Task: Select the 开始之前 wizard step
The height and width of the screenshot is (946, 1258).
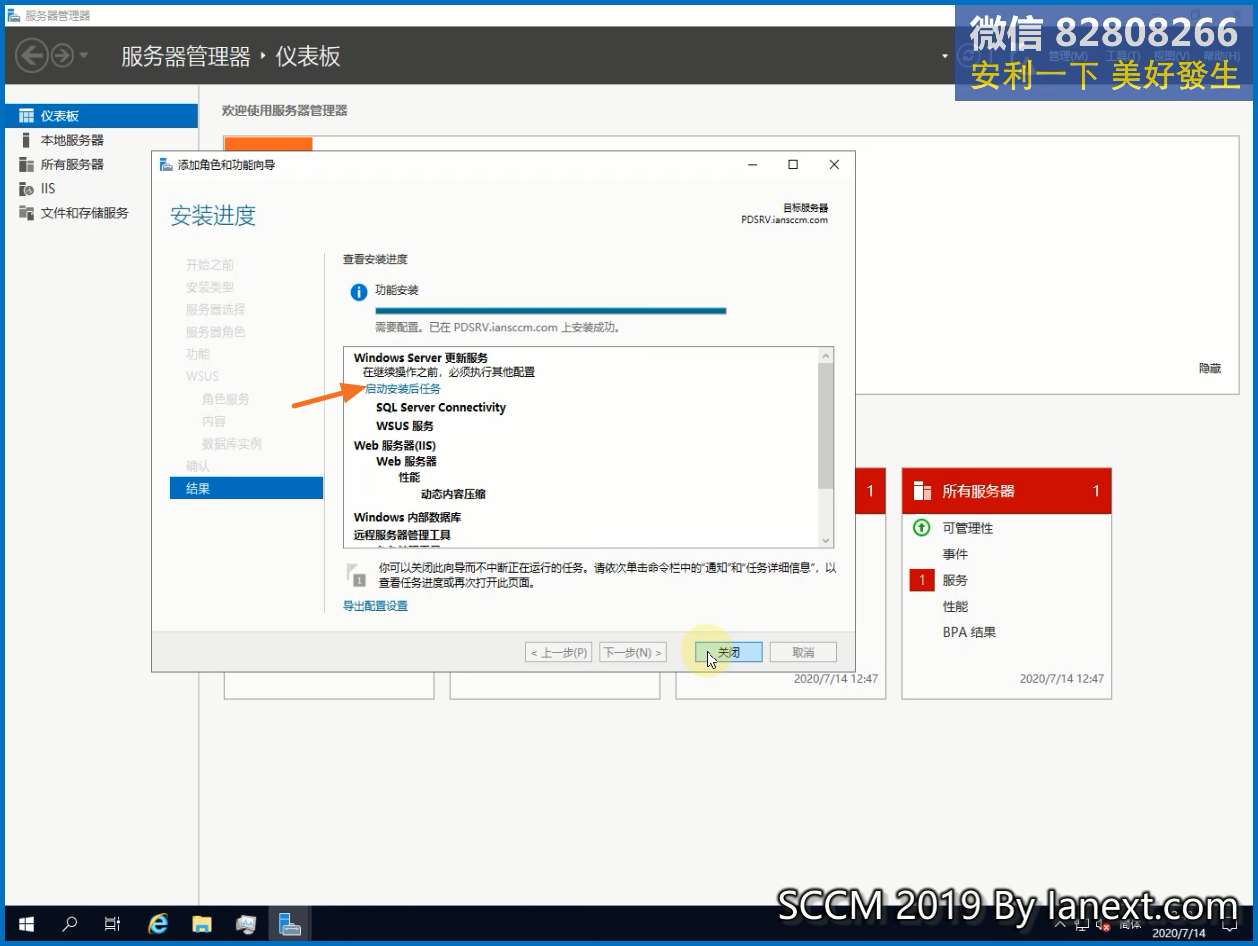Action: [x=210, y=265]
